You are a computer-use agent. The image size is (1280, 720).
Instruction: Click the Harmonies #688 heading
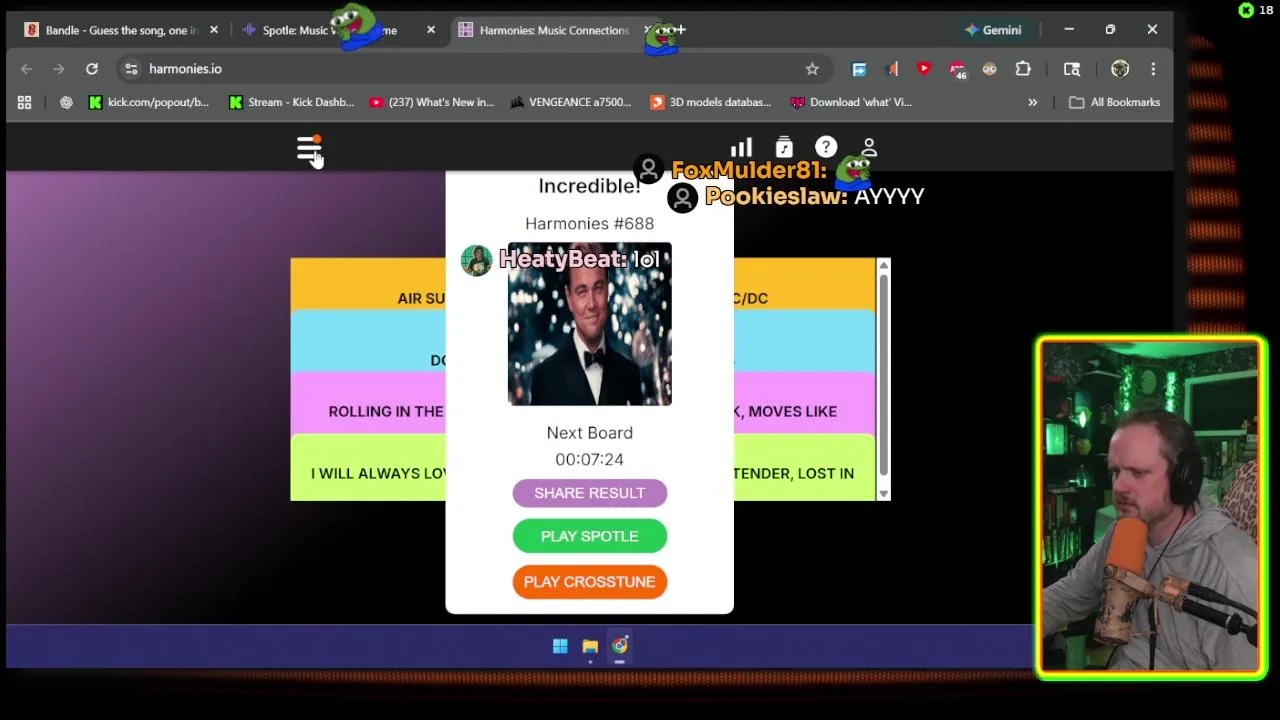coord(589,224)
